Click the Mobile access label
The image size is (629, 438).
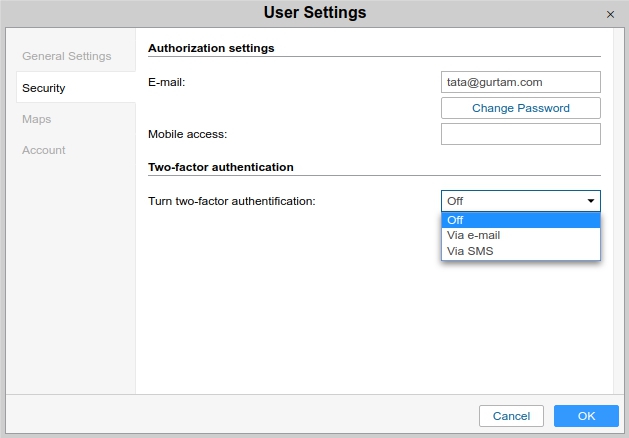pyautogui.click(x=188, y=134)
